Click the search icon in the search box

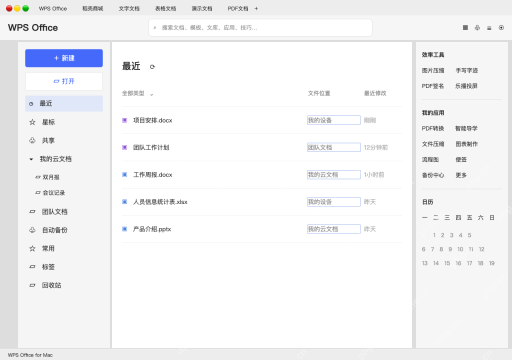click(x=155, y=28)
